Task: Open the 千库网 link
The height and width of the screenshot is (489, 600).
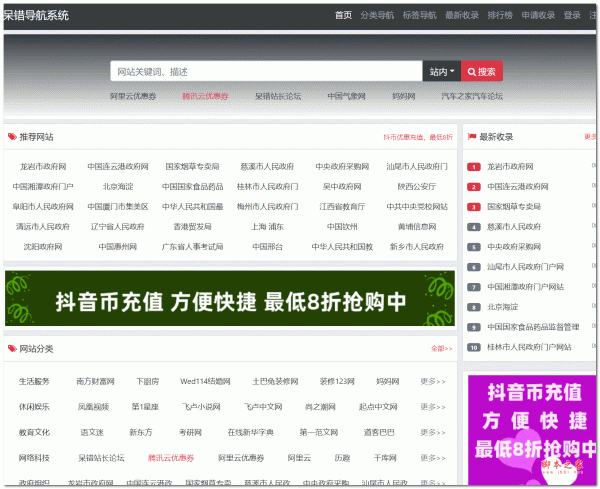Action: [x=385, y=458]
